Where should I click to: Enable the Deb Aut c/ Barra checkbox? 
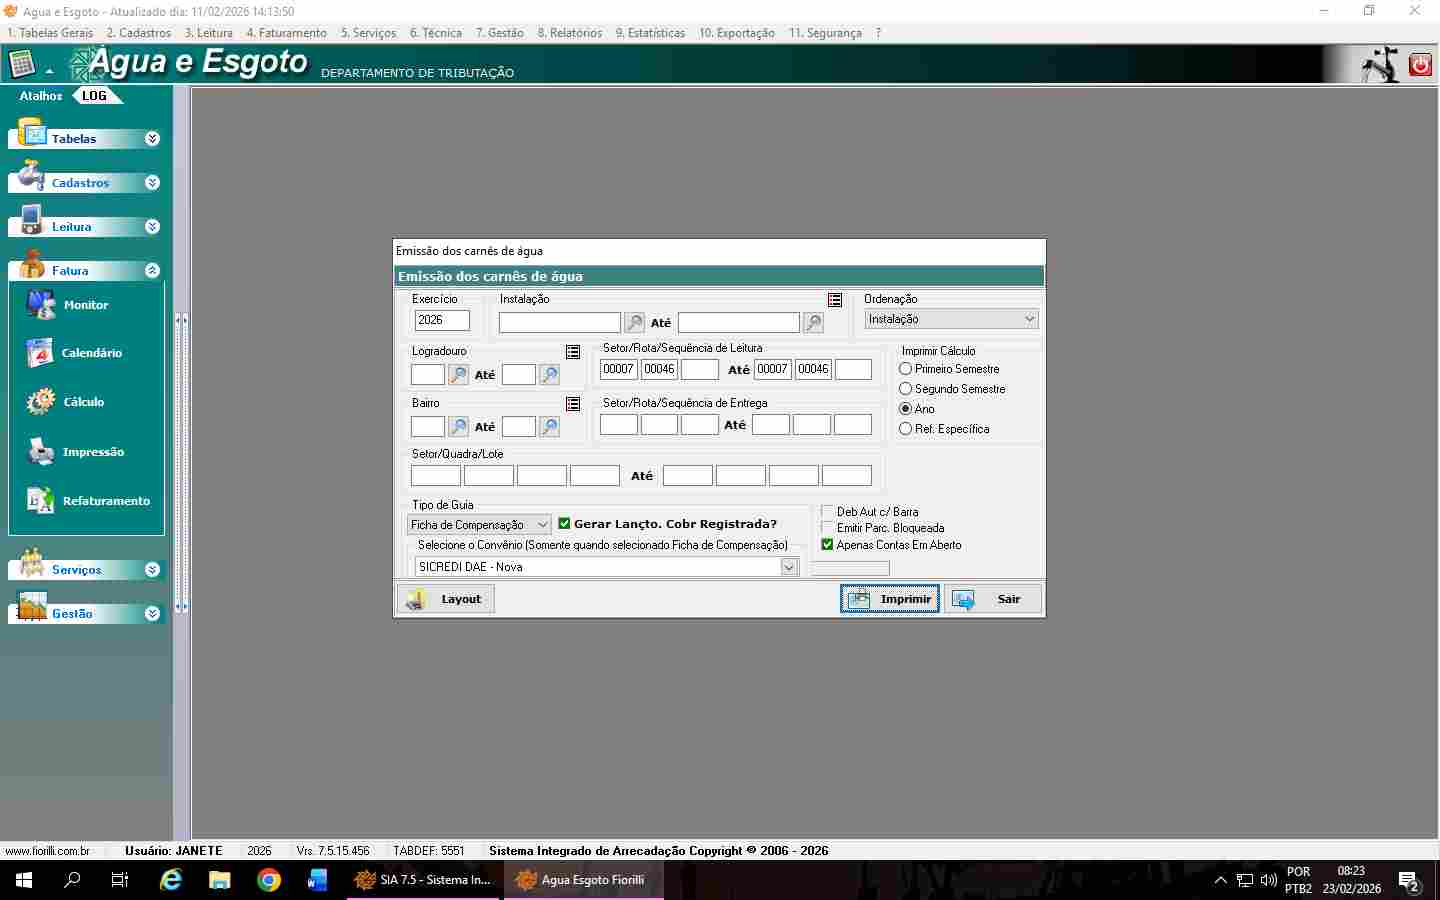827,512
